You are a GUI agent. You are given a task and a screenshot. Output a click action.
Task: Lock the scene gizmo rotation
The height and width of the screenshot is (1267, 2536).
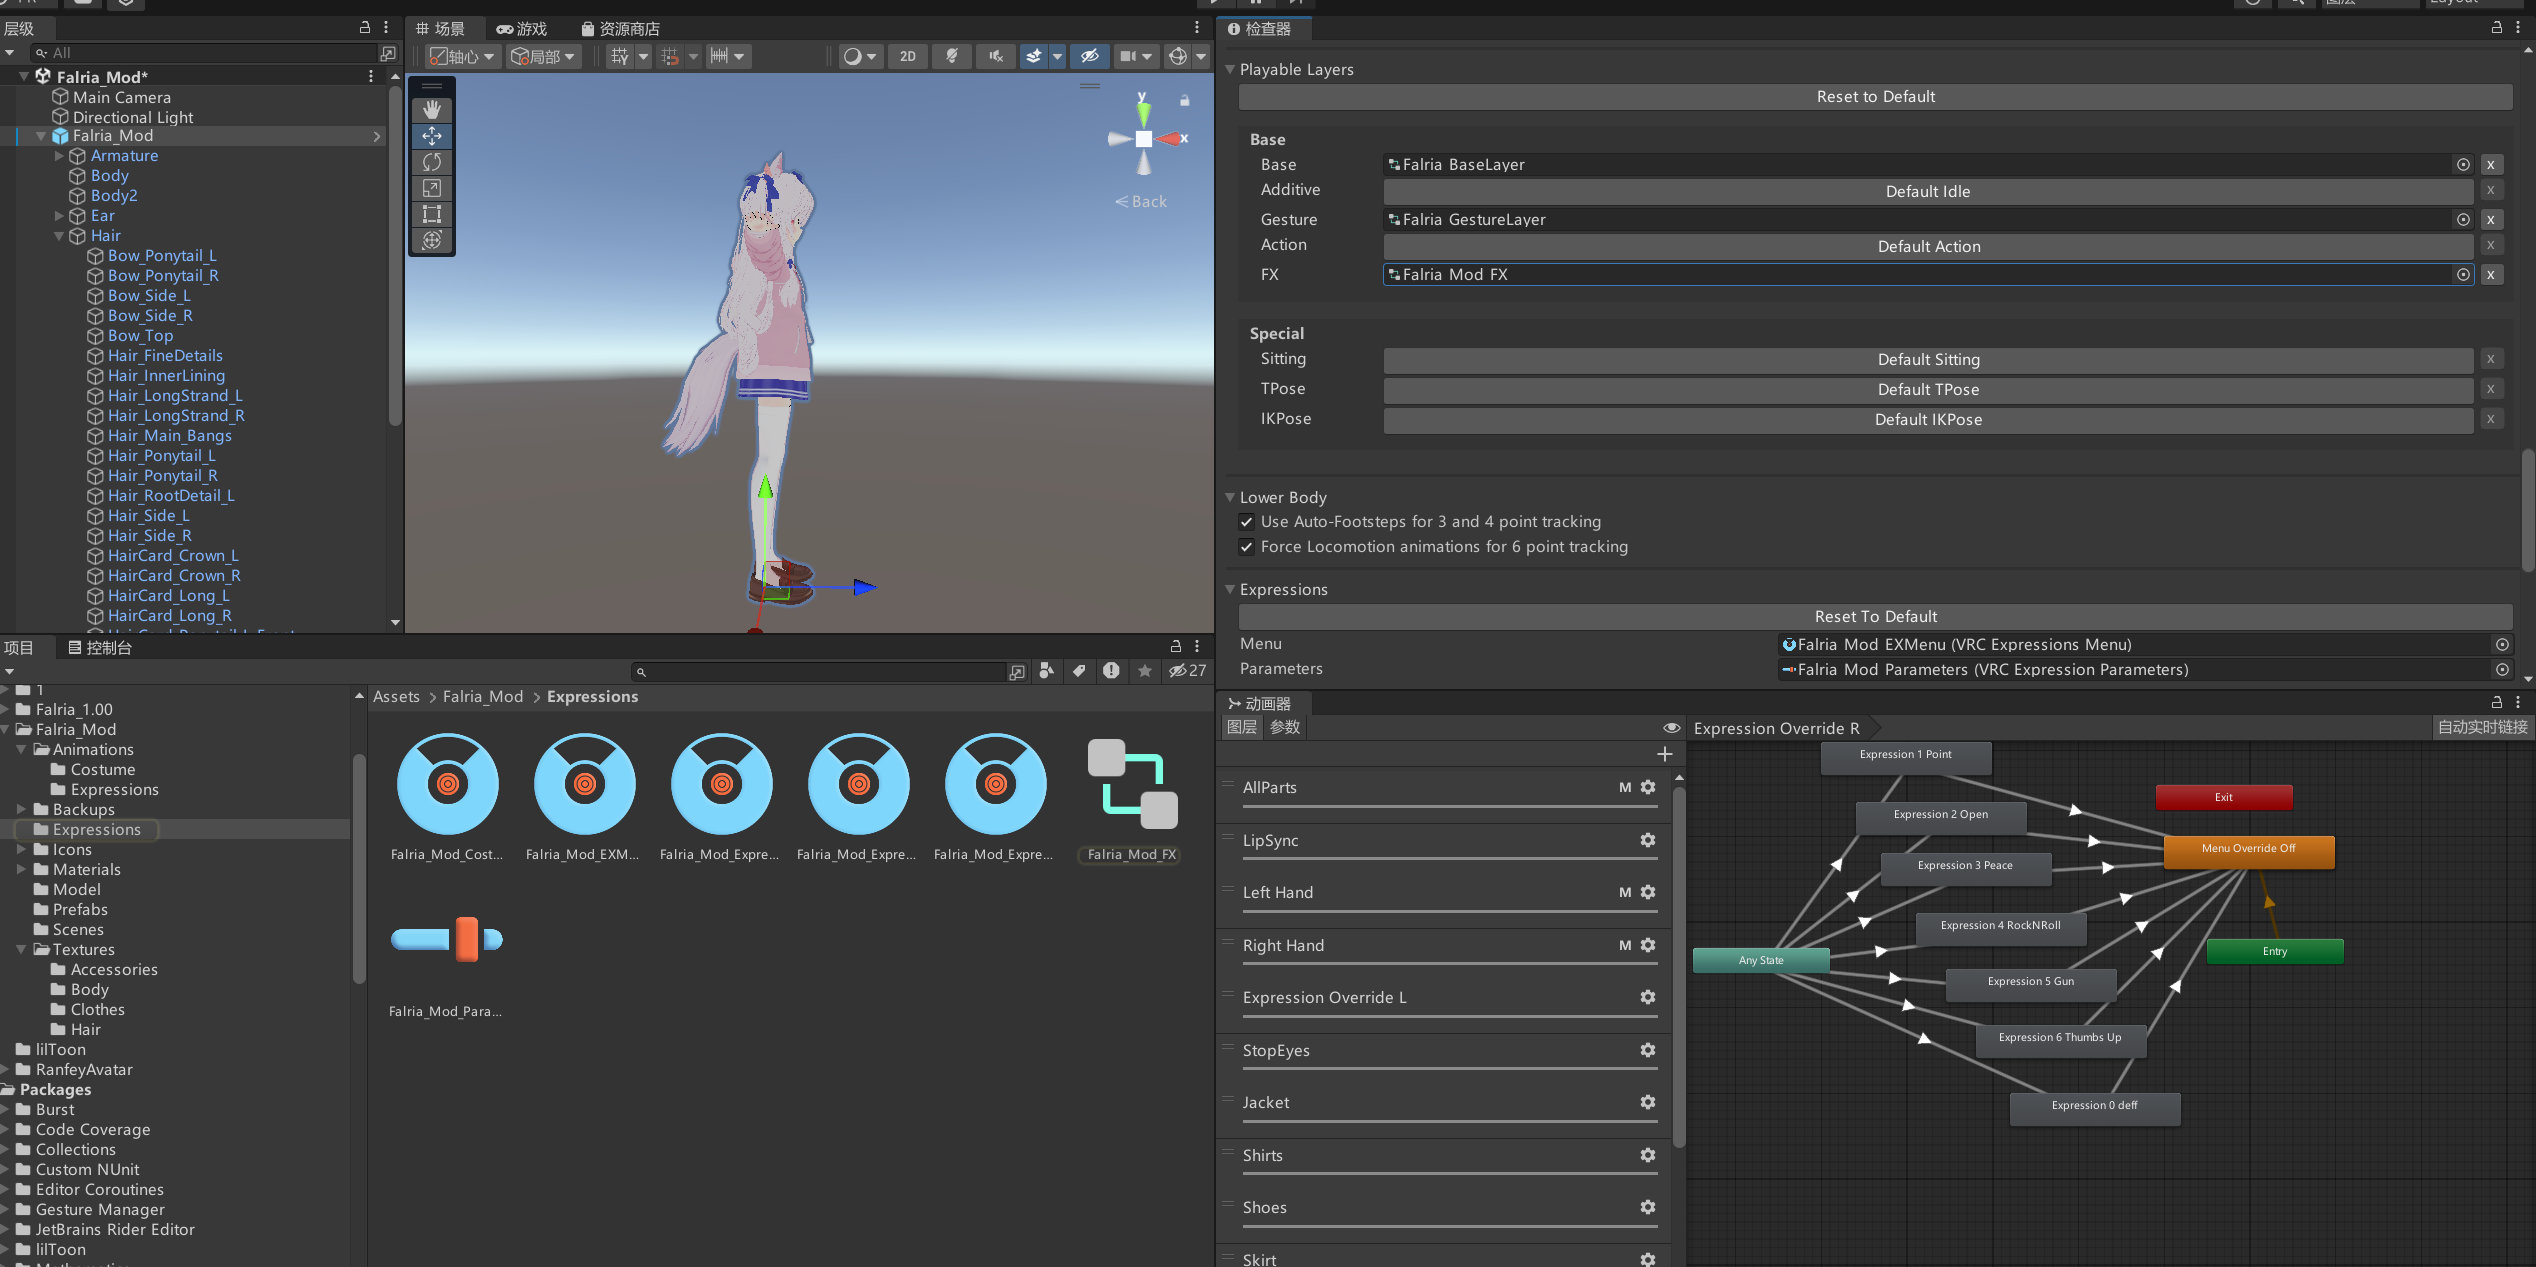(x=1185, y=100)
